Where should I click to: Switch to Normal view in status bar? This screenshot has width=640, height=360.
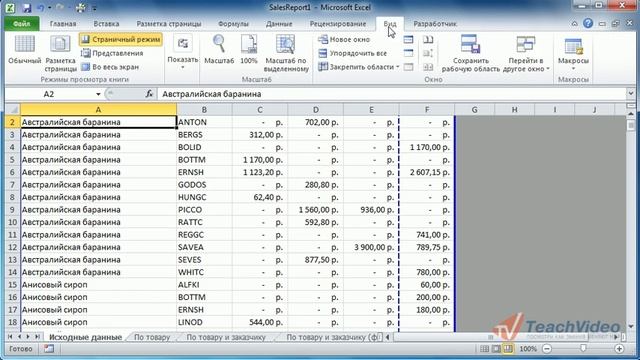tap(484, 349)
